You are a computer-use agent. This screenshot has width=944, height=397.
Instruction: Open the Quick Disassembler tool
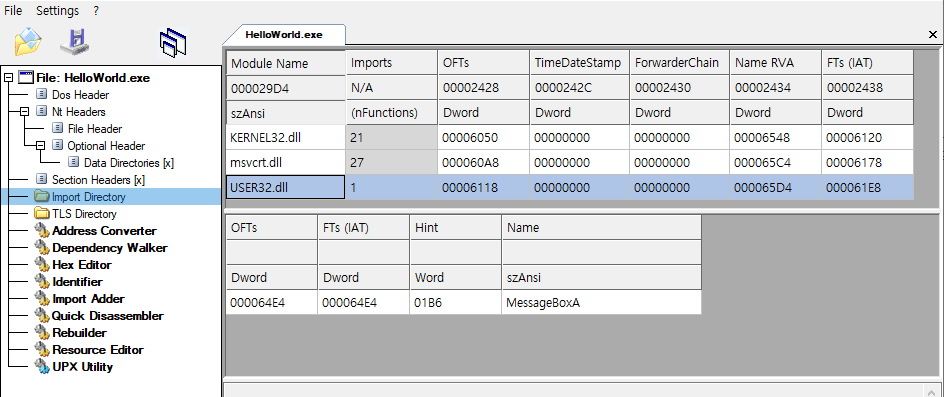(x=107, y=316)
